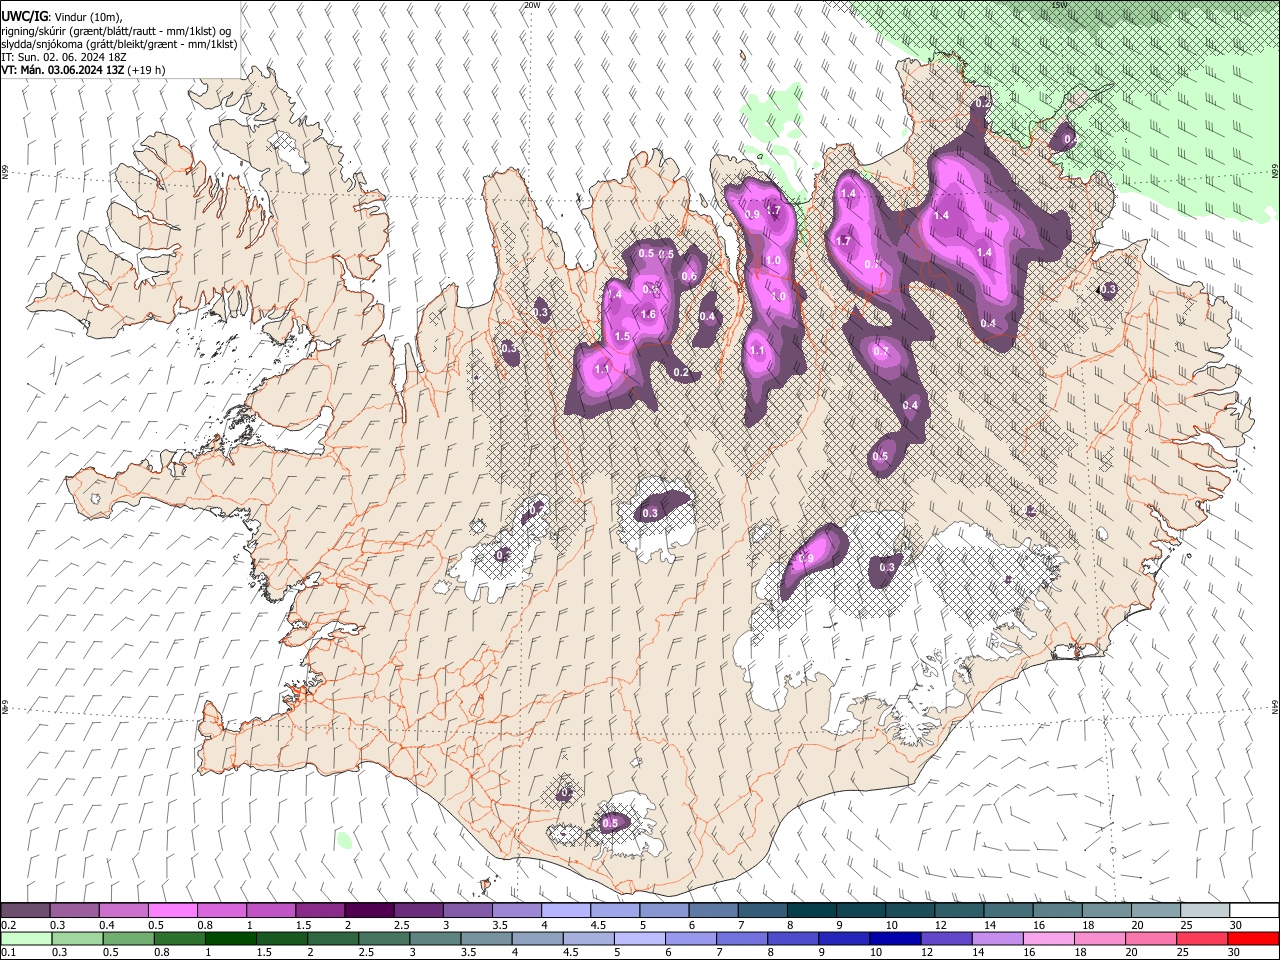The height and width of the screenshot is (960, 1280).
Task: Pick bottom-row pale green swatch between 0.1 and 0.3
Action: click(x=26, y=938)
